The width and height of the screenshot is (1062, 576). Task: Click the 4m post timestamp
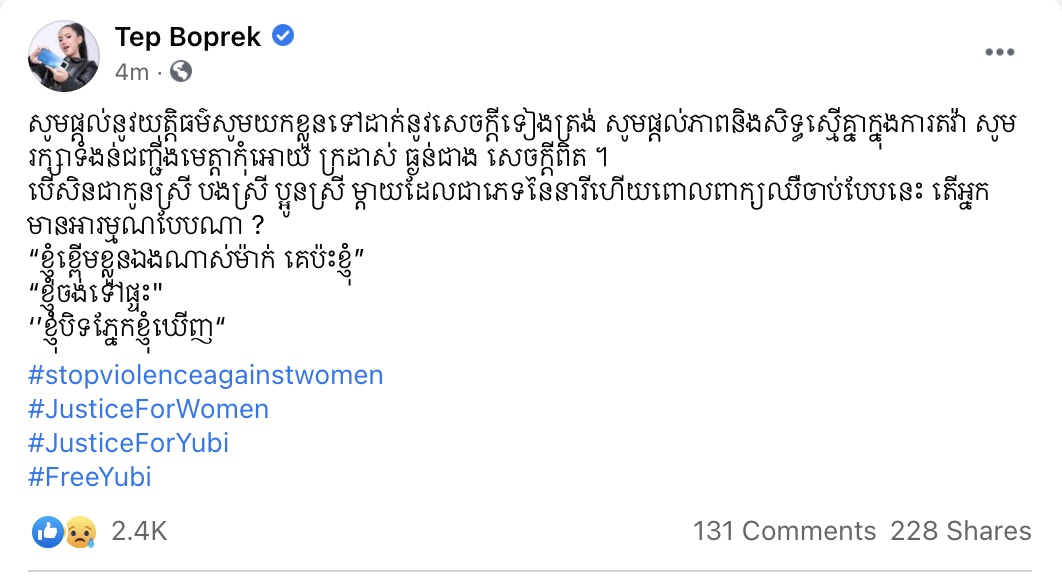[131, 72]
